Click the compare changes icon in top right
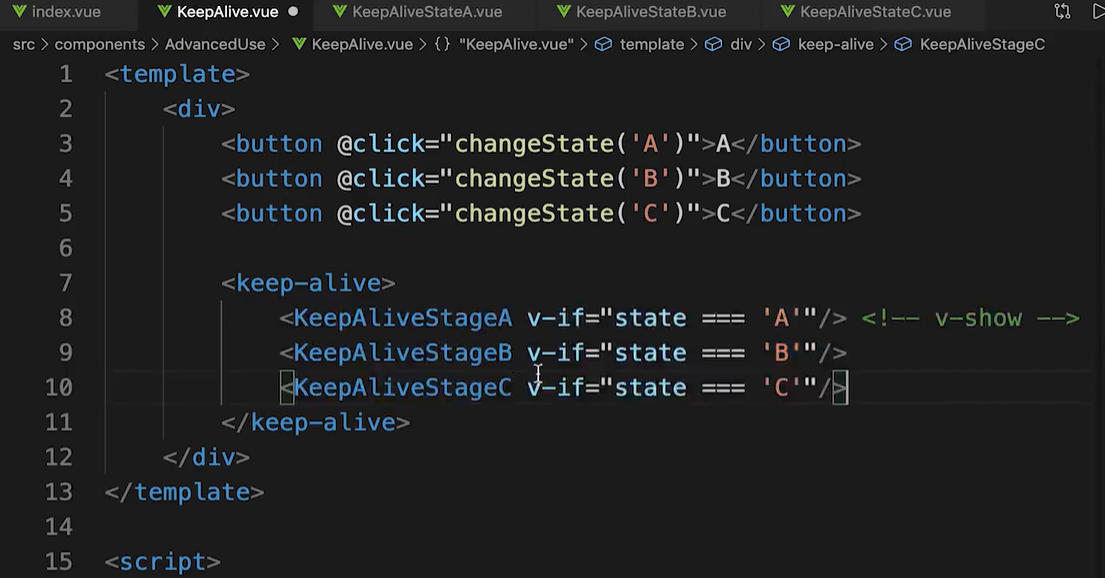The width and height of the screenshot is (1105, 578). (x=1062, y=12)
